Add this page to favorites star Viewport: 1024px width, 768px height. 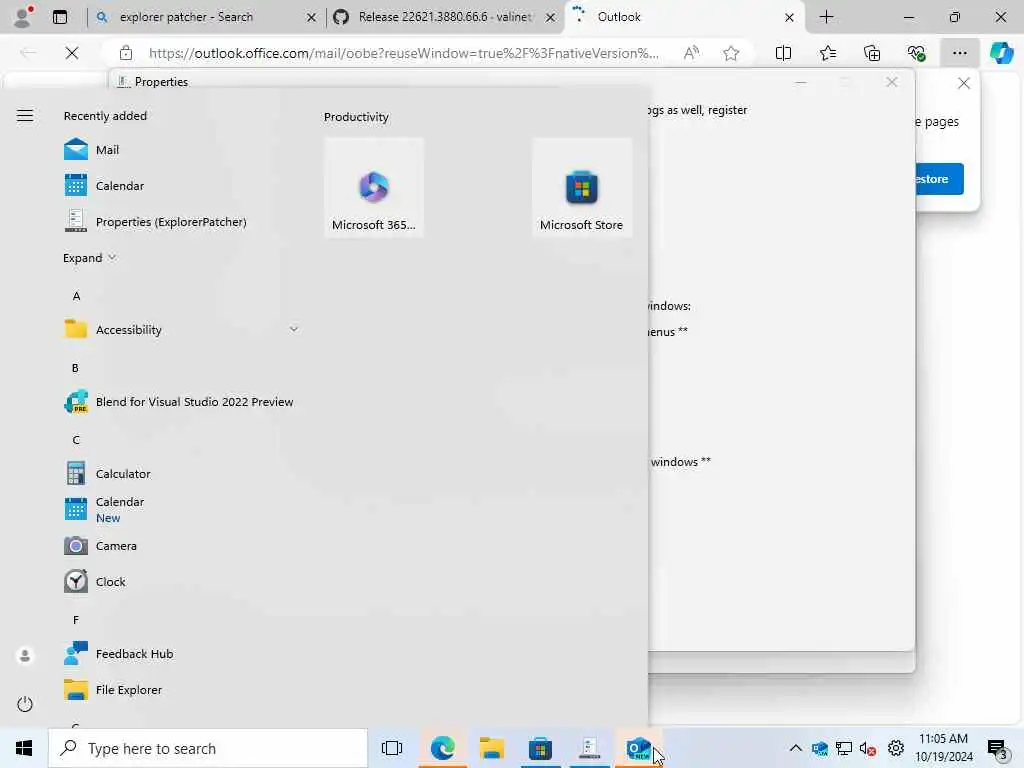tap(731, 53)
